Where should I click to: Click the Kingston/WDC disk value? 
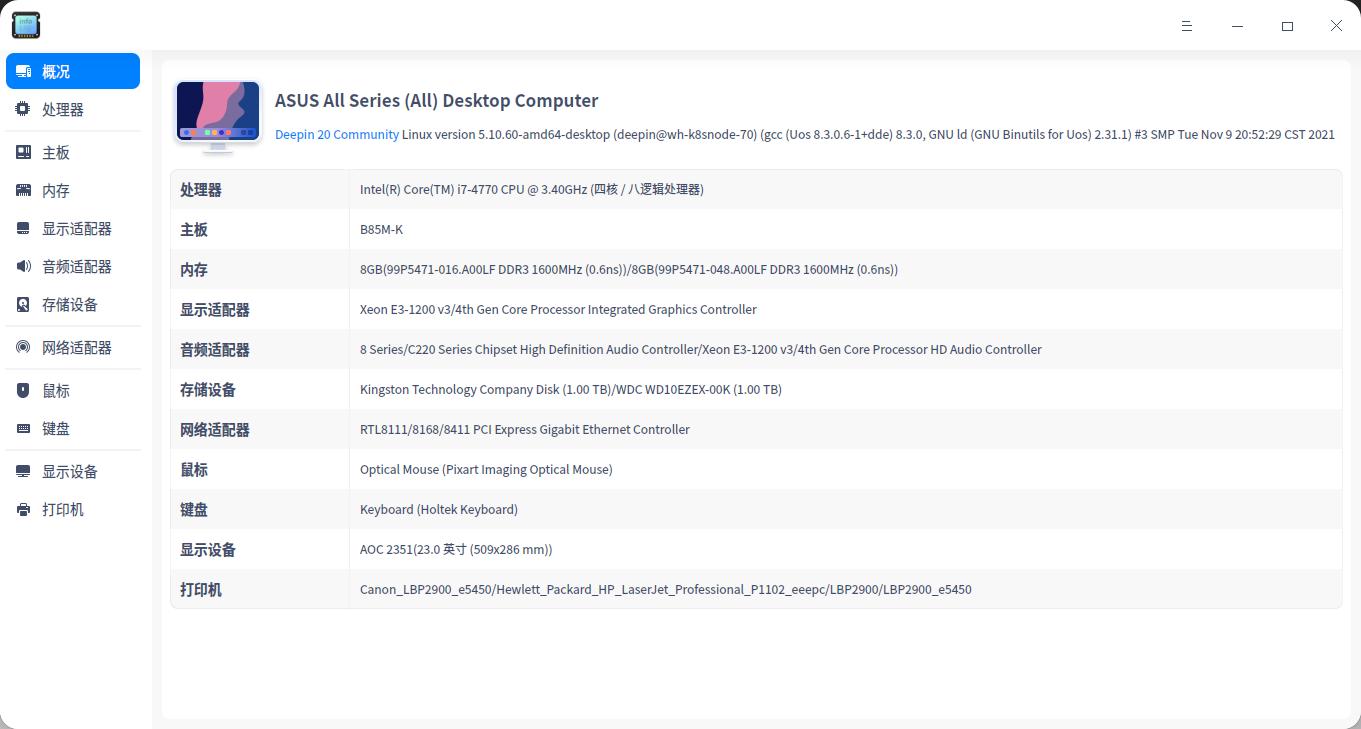click(571, 389)
